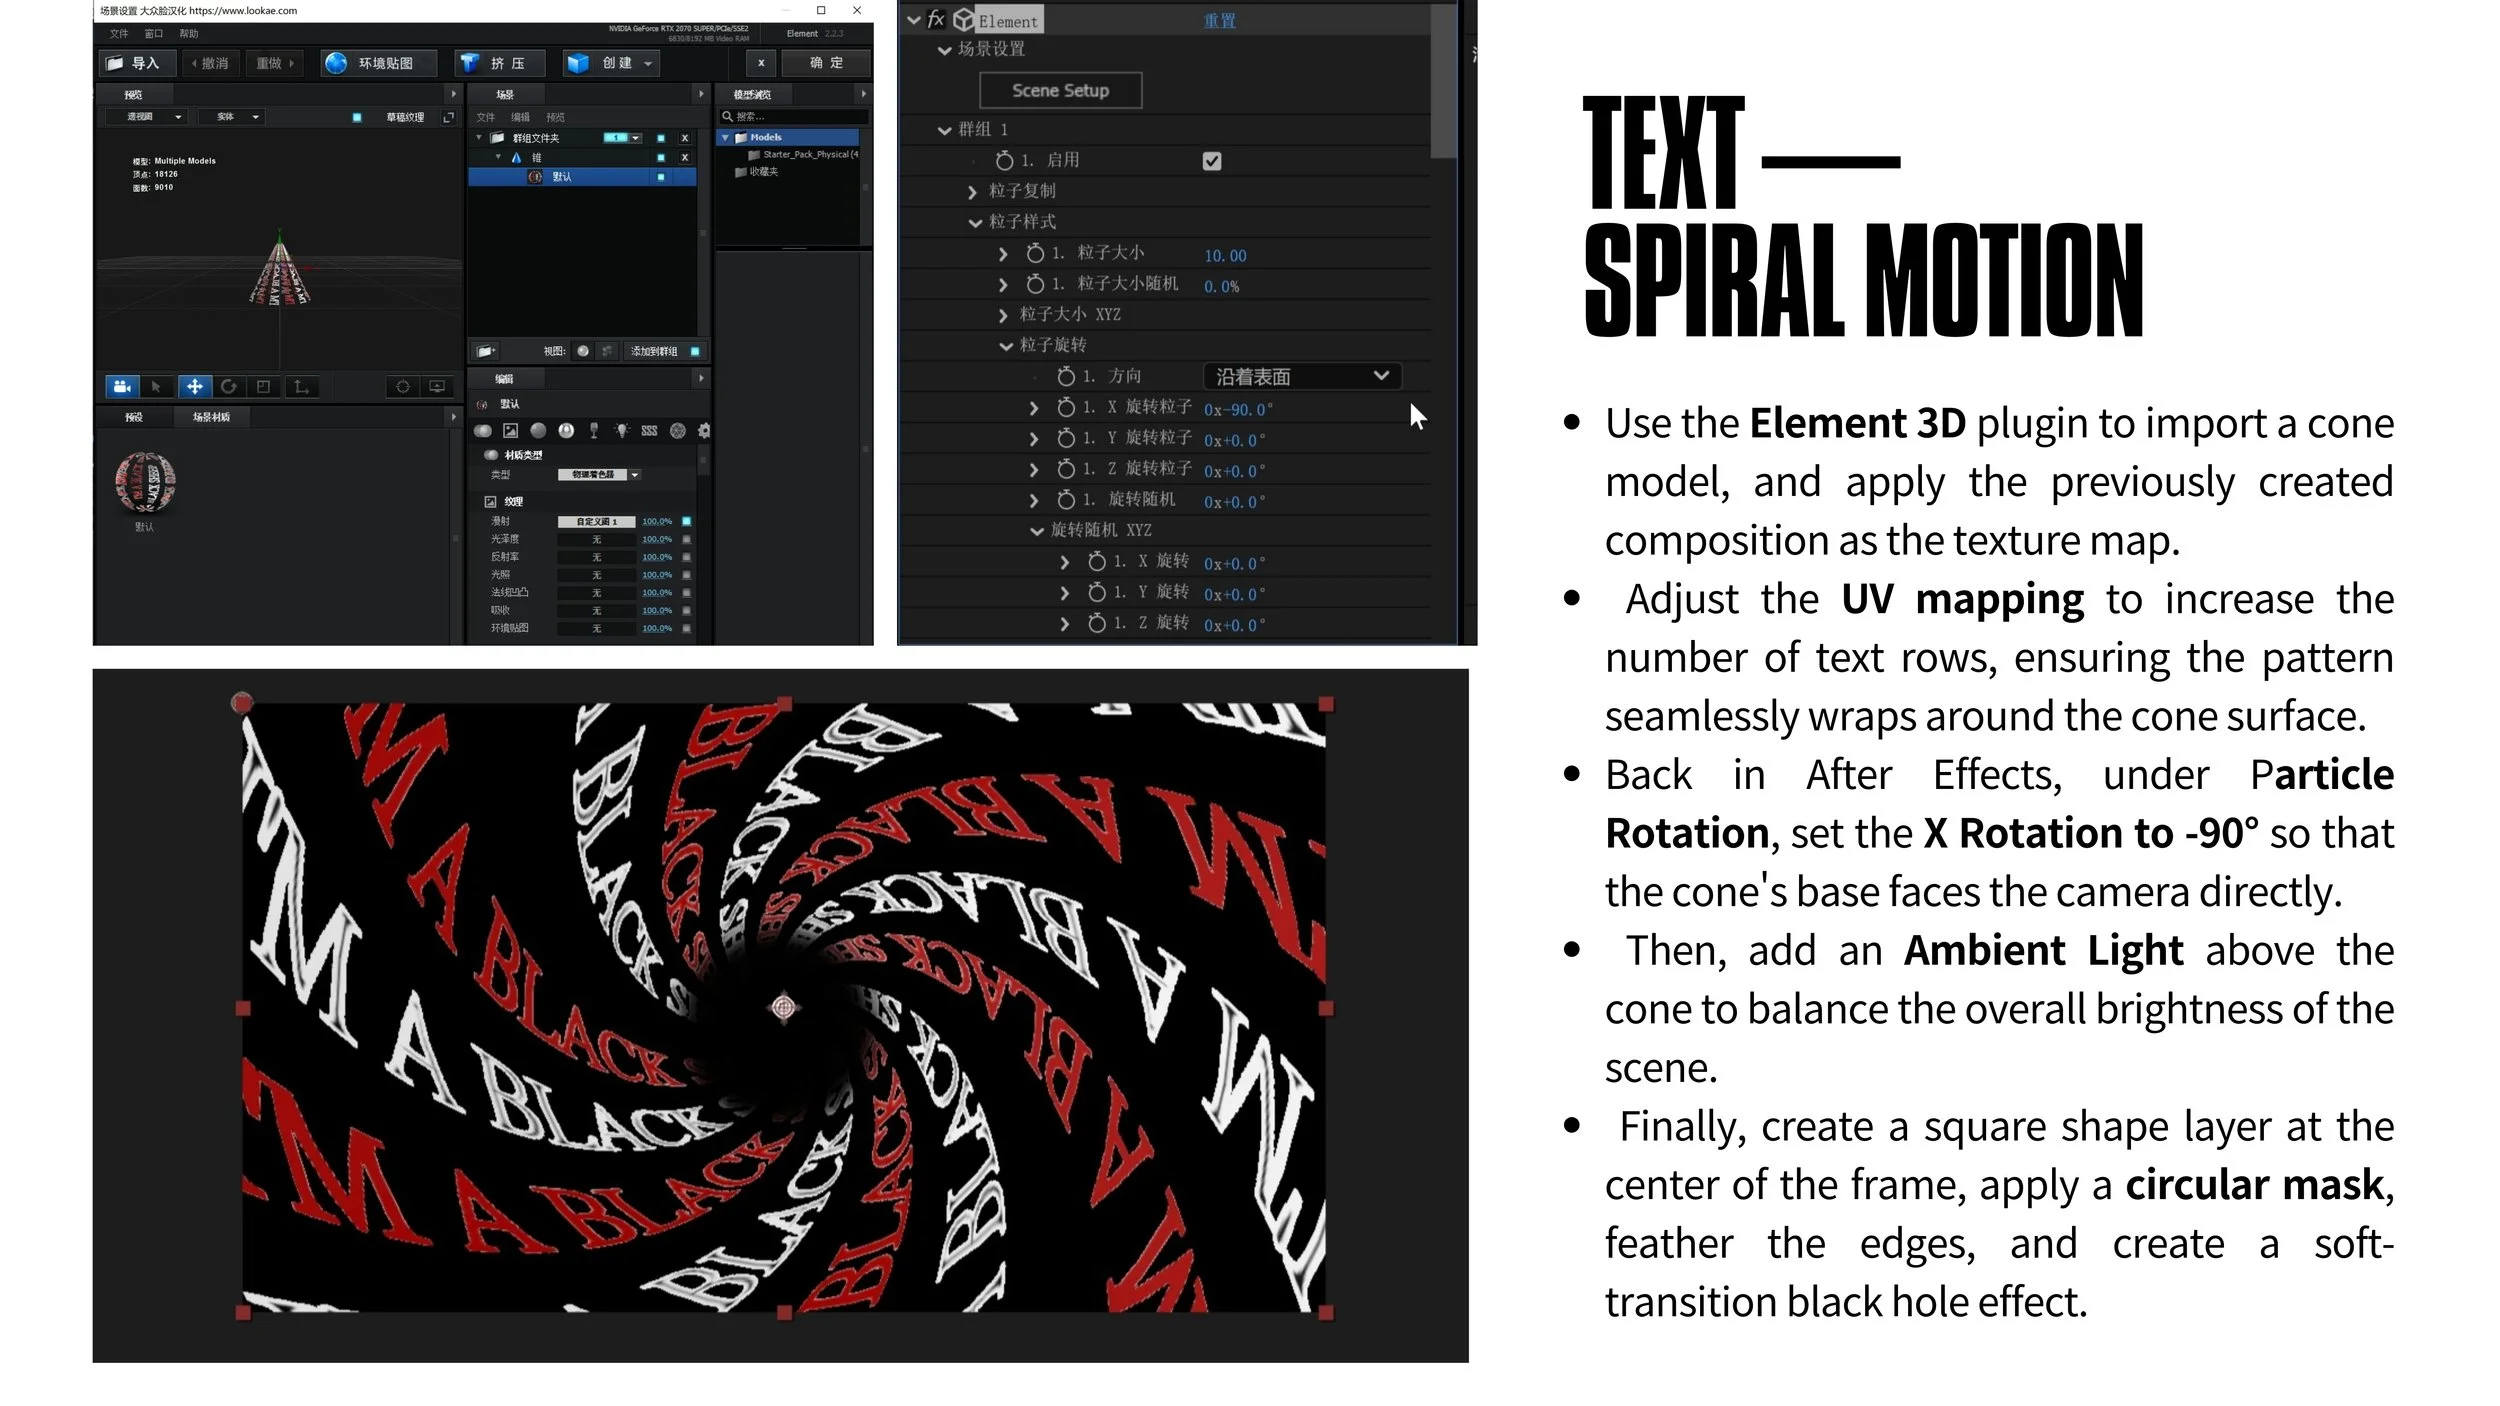Switch to the 场景材质 scene materials tab

point(211,417)
